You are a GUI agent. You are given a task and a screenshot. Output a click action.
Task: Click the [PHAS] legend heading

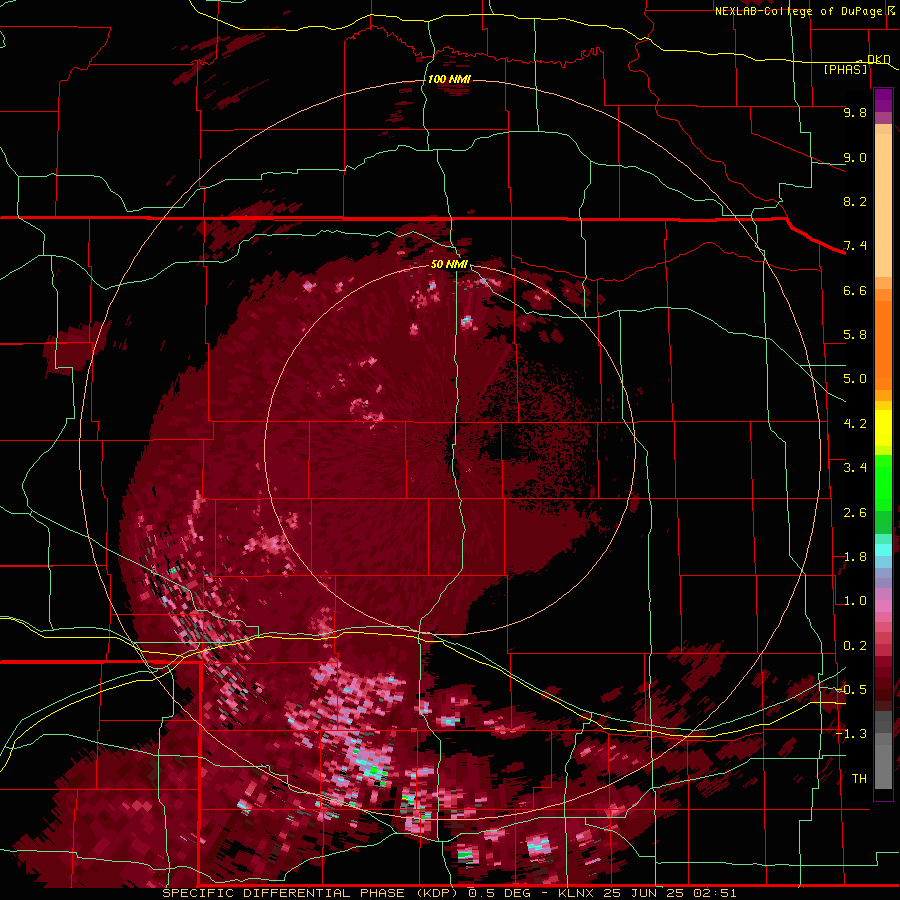845,69
